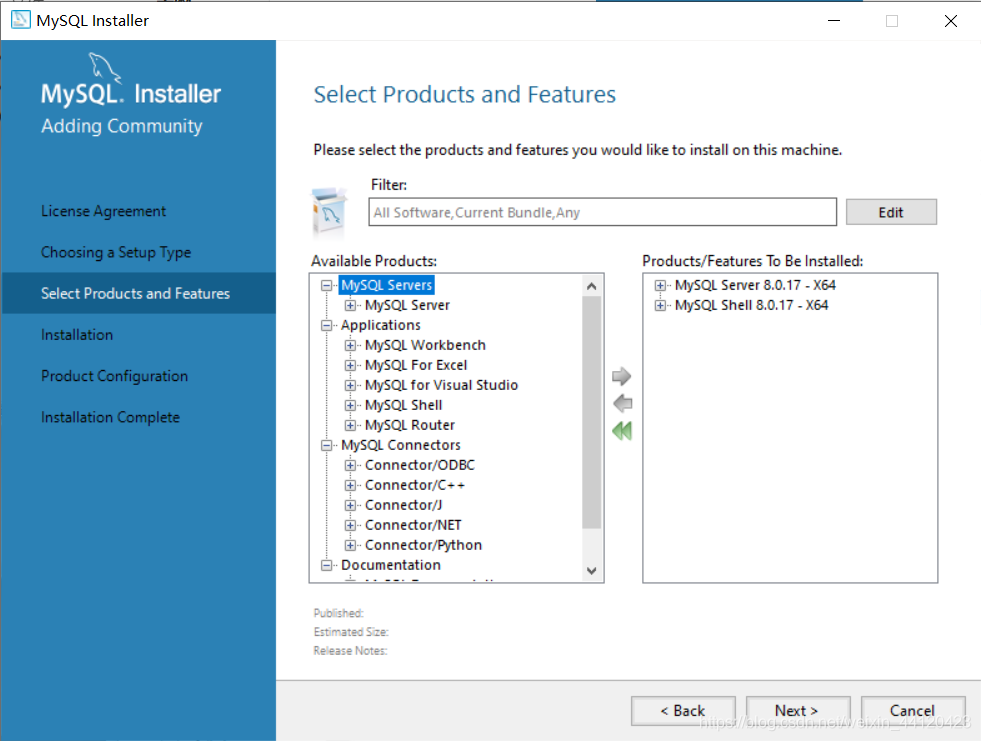Select MySQL Shell in Available Products
Viewport: 981px width, 741px height.
(404, 406)
